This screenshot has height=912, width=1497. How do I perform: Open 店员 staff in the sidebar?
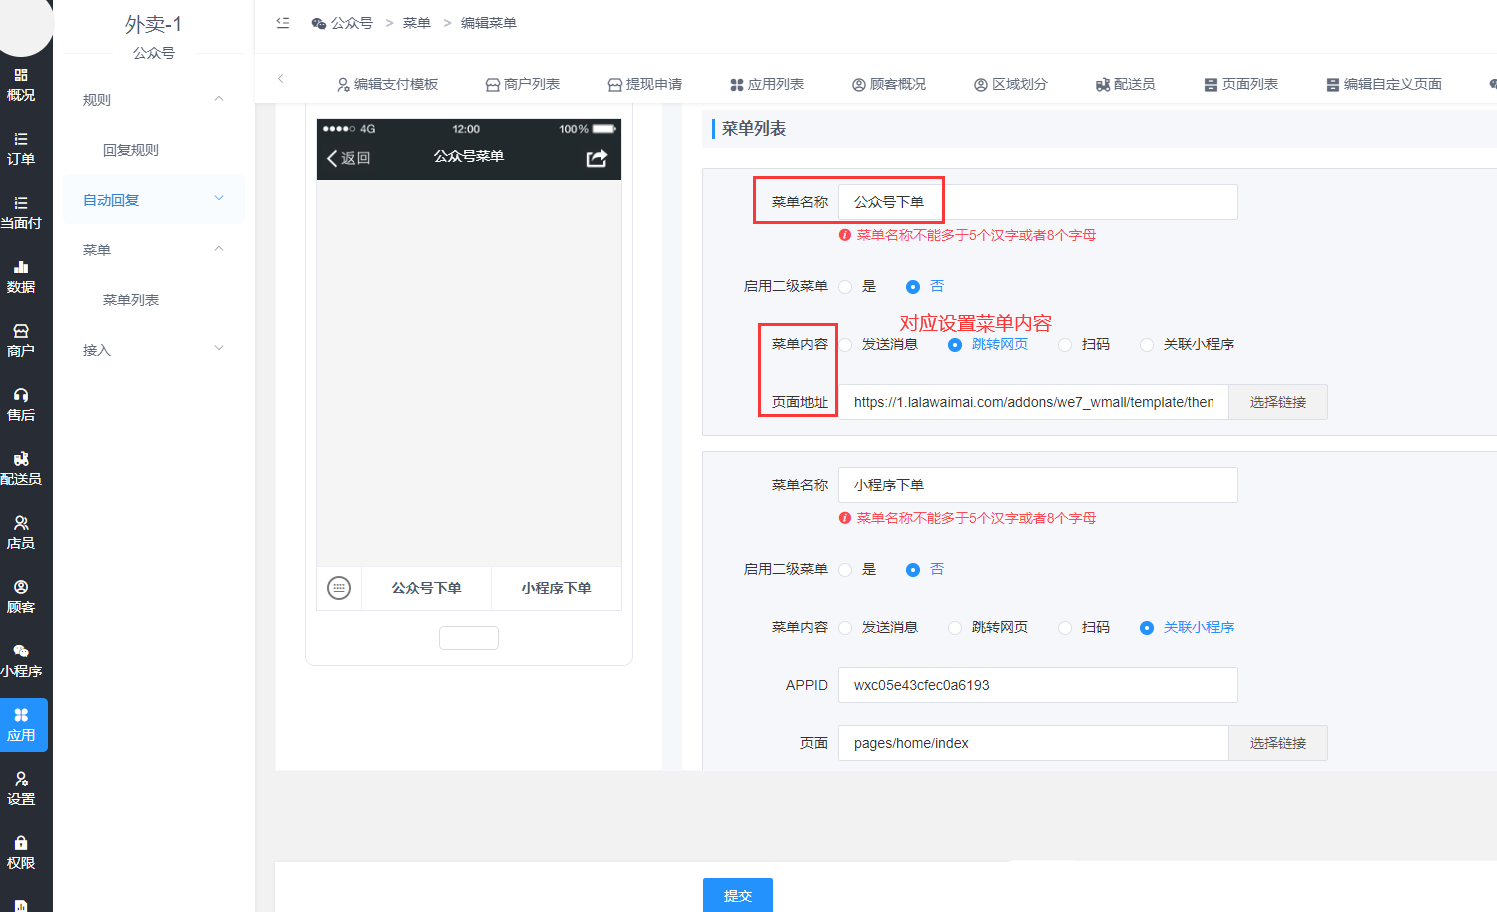(21, 533)
